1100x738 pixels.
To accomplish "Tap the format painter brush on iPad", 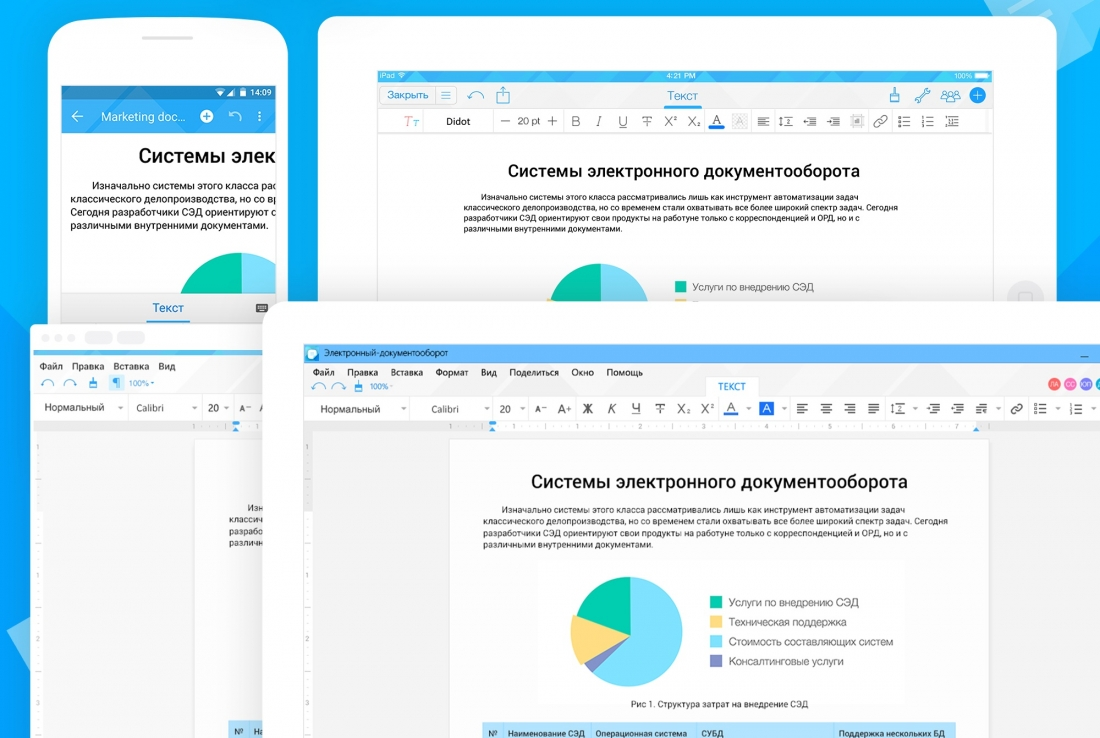I will point(894,95).
